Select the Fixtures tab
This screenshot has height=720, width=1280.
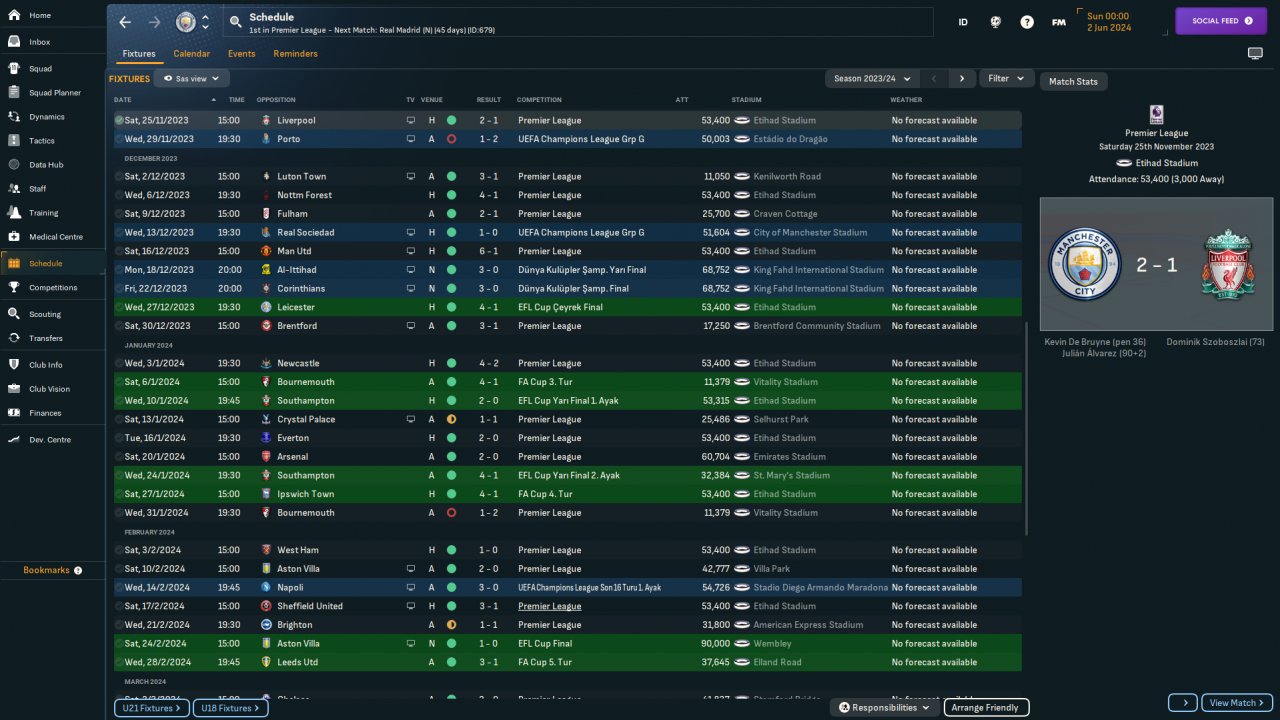click(139, 53)
